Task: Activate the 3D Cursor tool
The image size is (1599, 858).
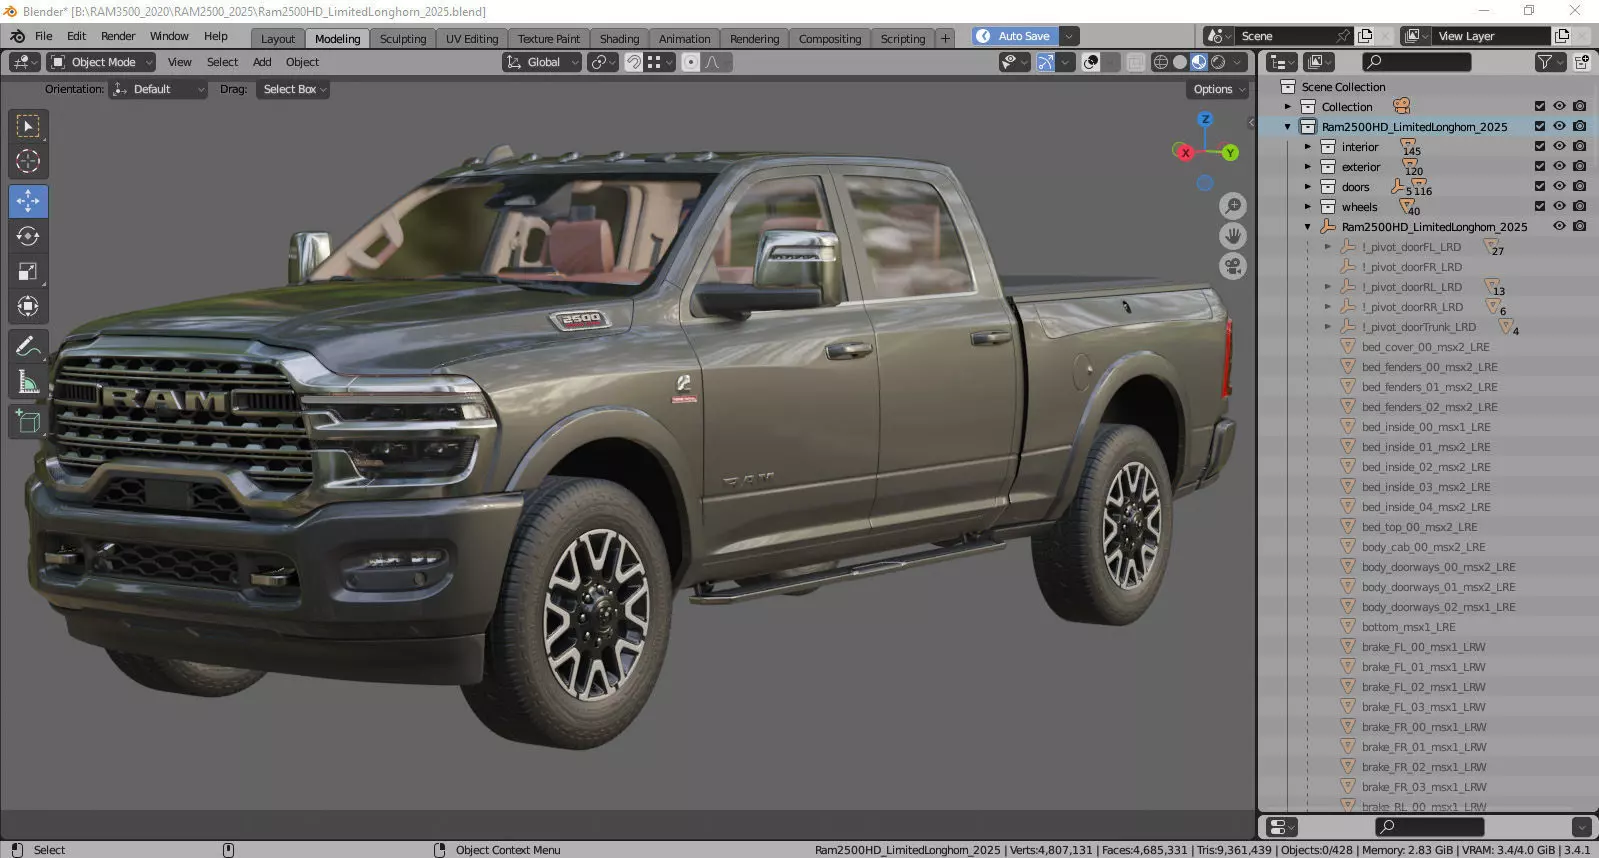Action: pos(28,161)
